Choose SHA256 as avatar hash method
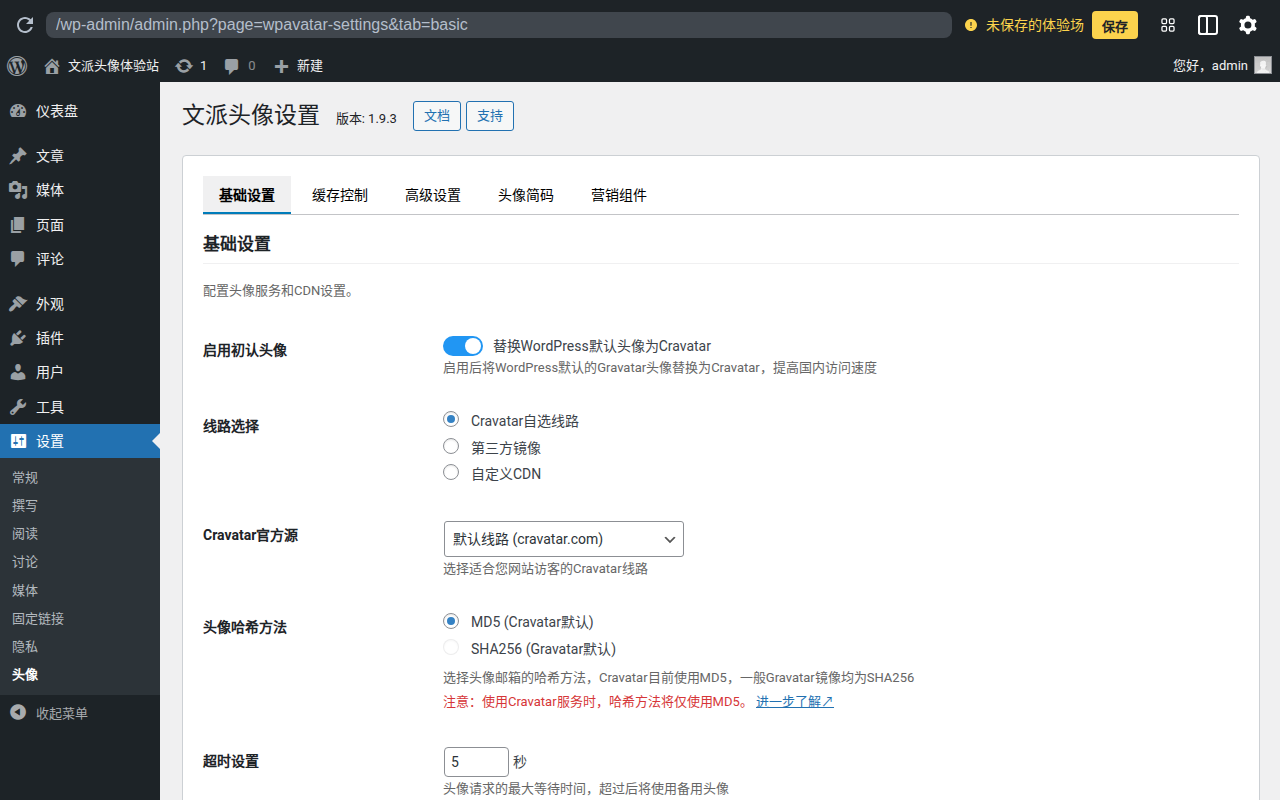Viewport: 1280px width, 800px height. tap(450, 647)
